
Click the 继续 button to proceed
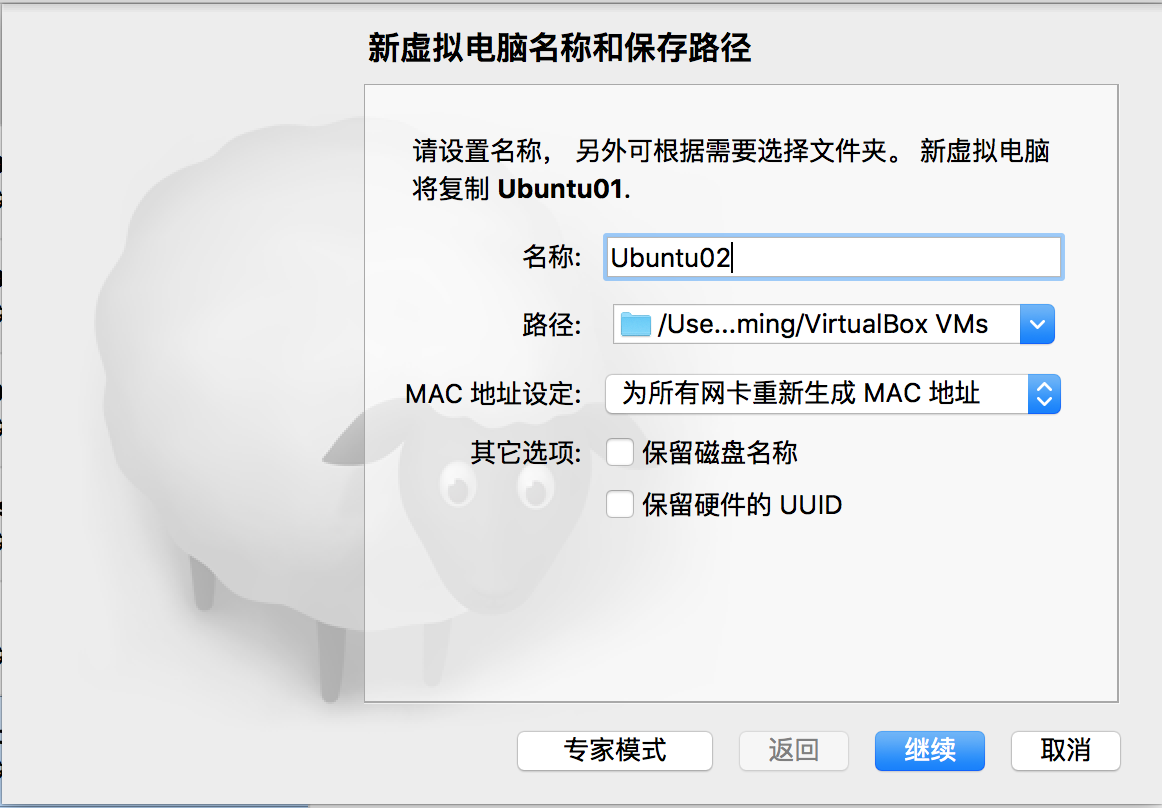[930, 750]
